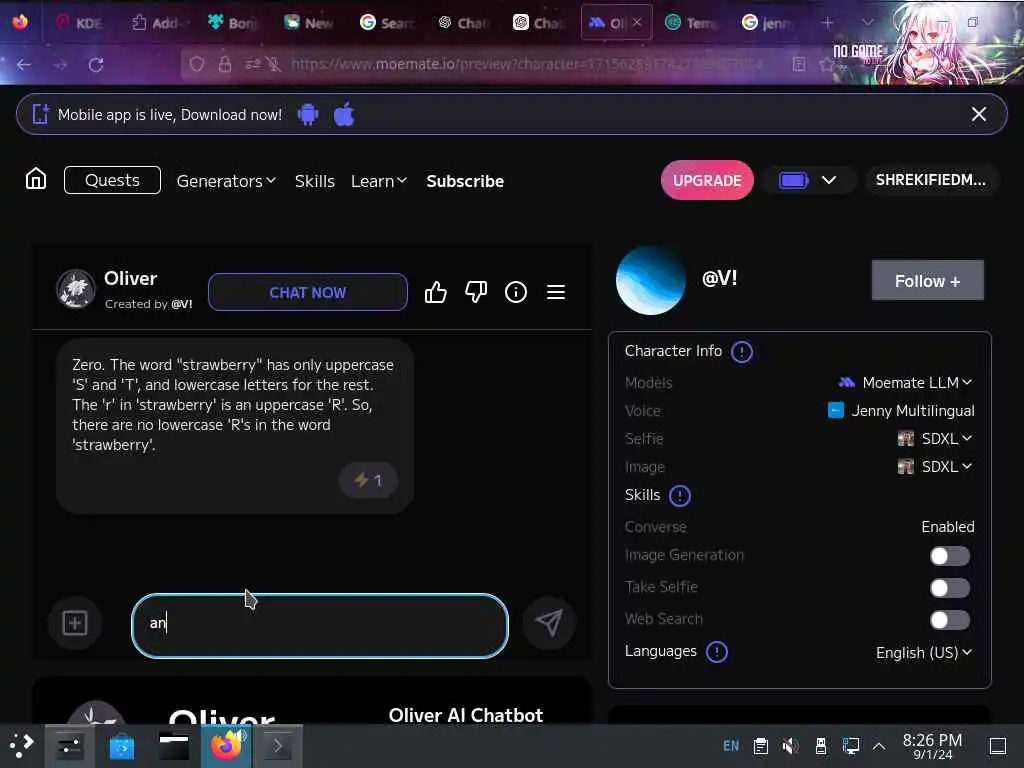Click CHAT NOW button
1024x768 pixels.
point(308,293)
